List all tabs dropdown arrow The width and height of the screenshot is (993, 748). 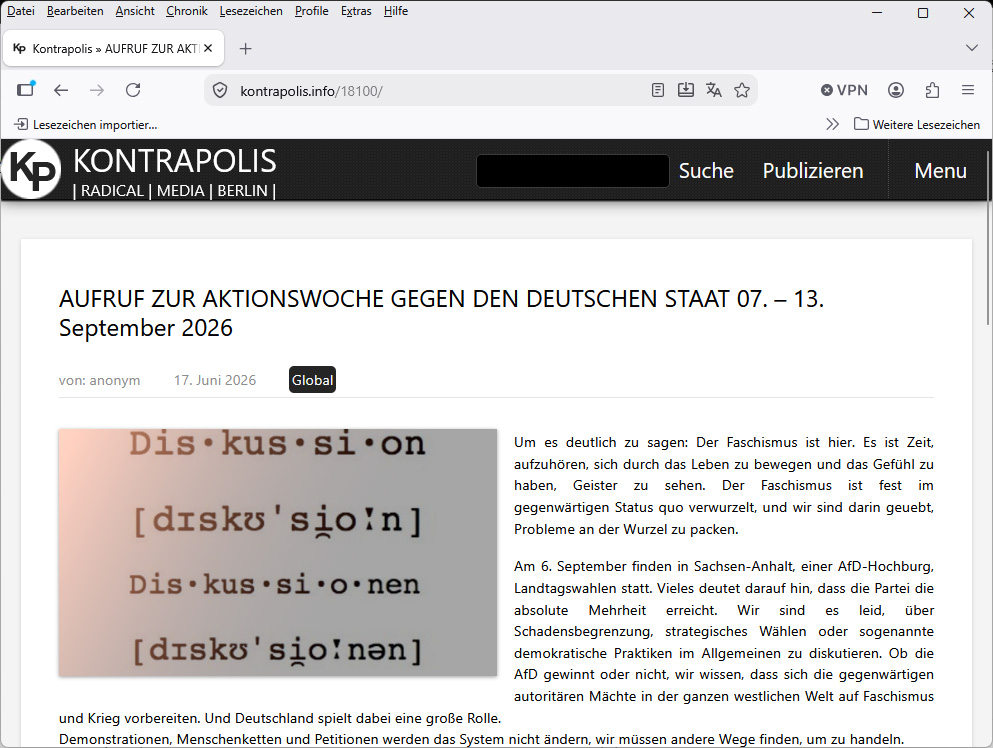971,48
